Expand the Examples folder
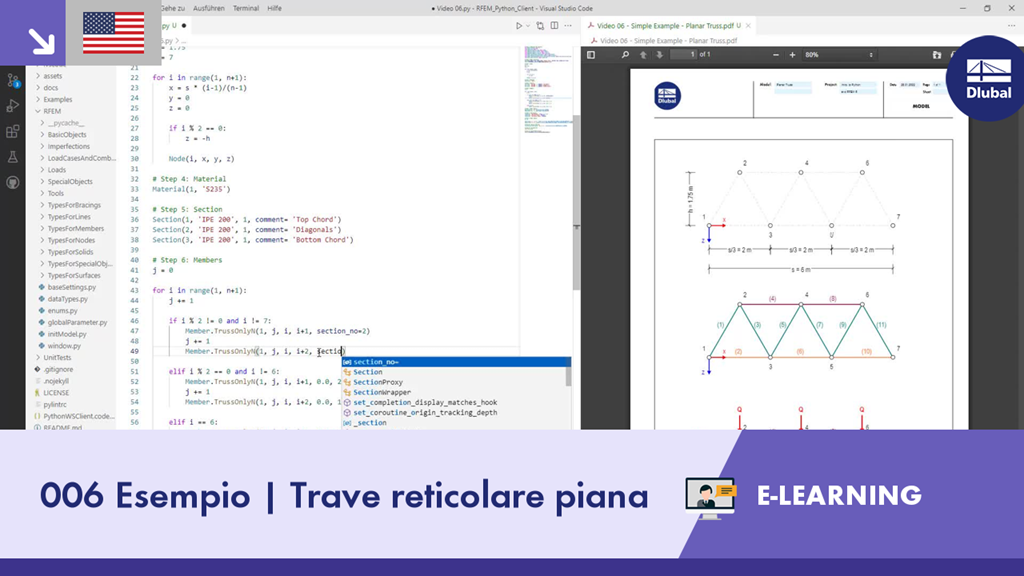Image resolution: width=1024 pixels, height=576 pixels. click(57, 99)
